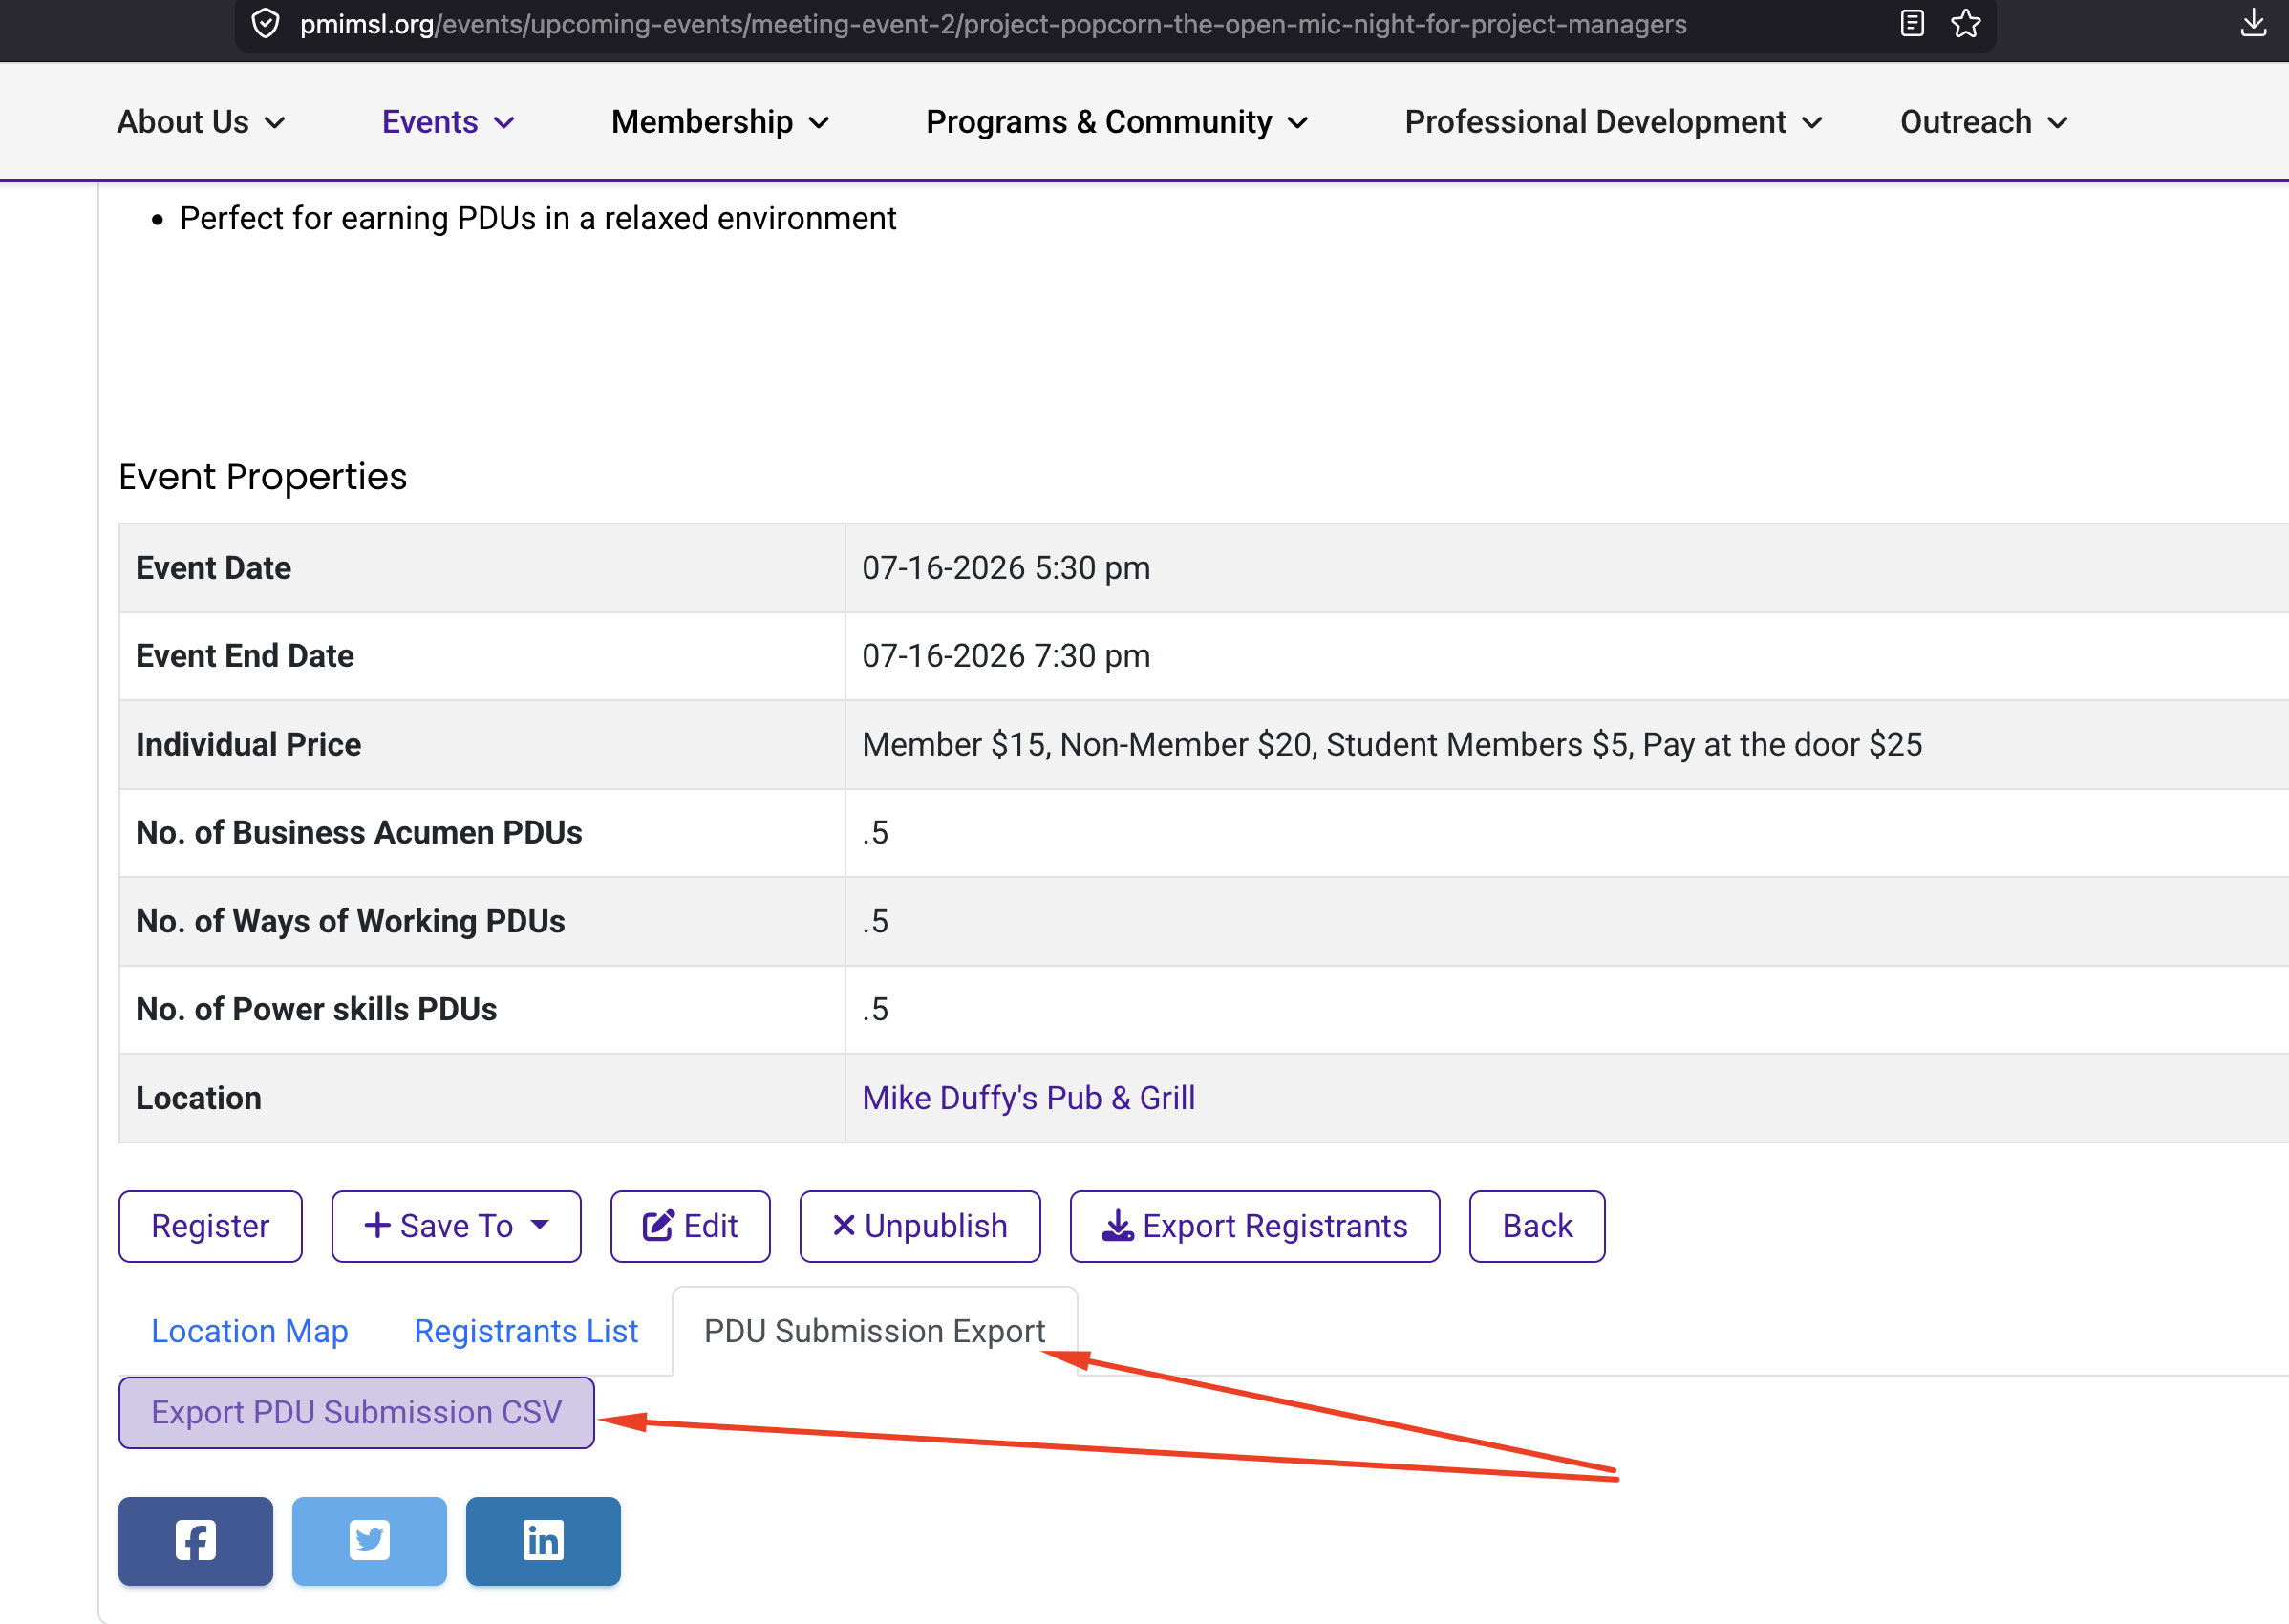Click the Event End Date label
Screen dimensions: 2289x1624
click(x=245, y=656)
